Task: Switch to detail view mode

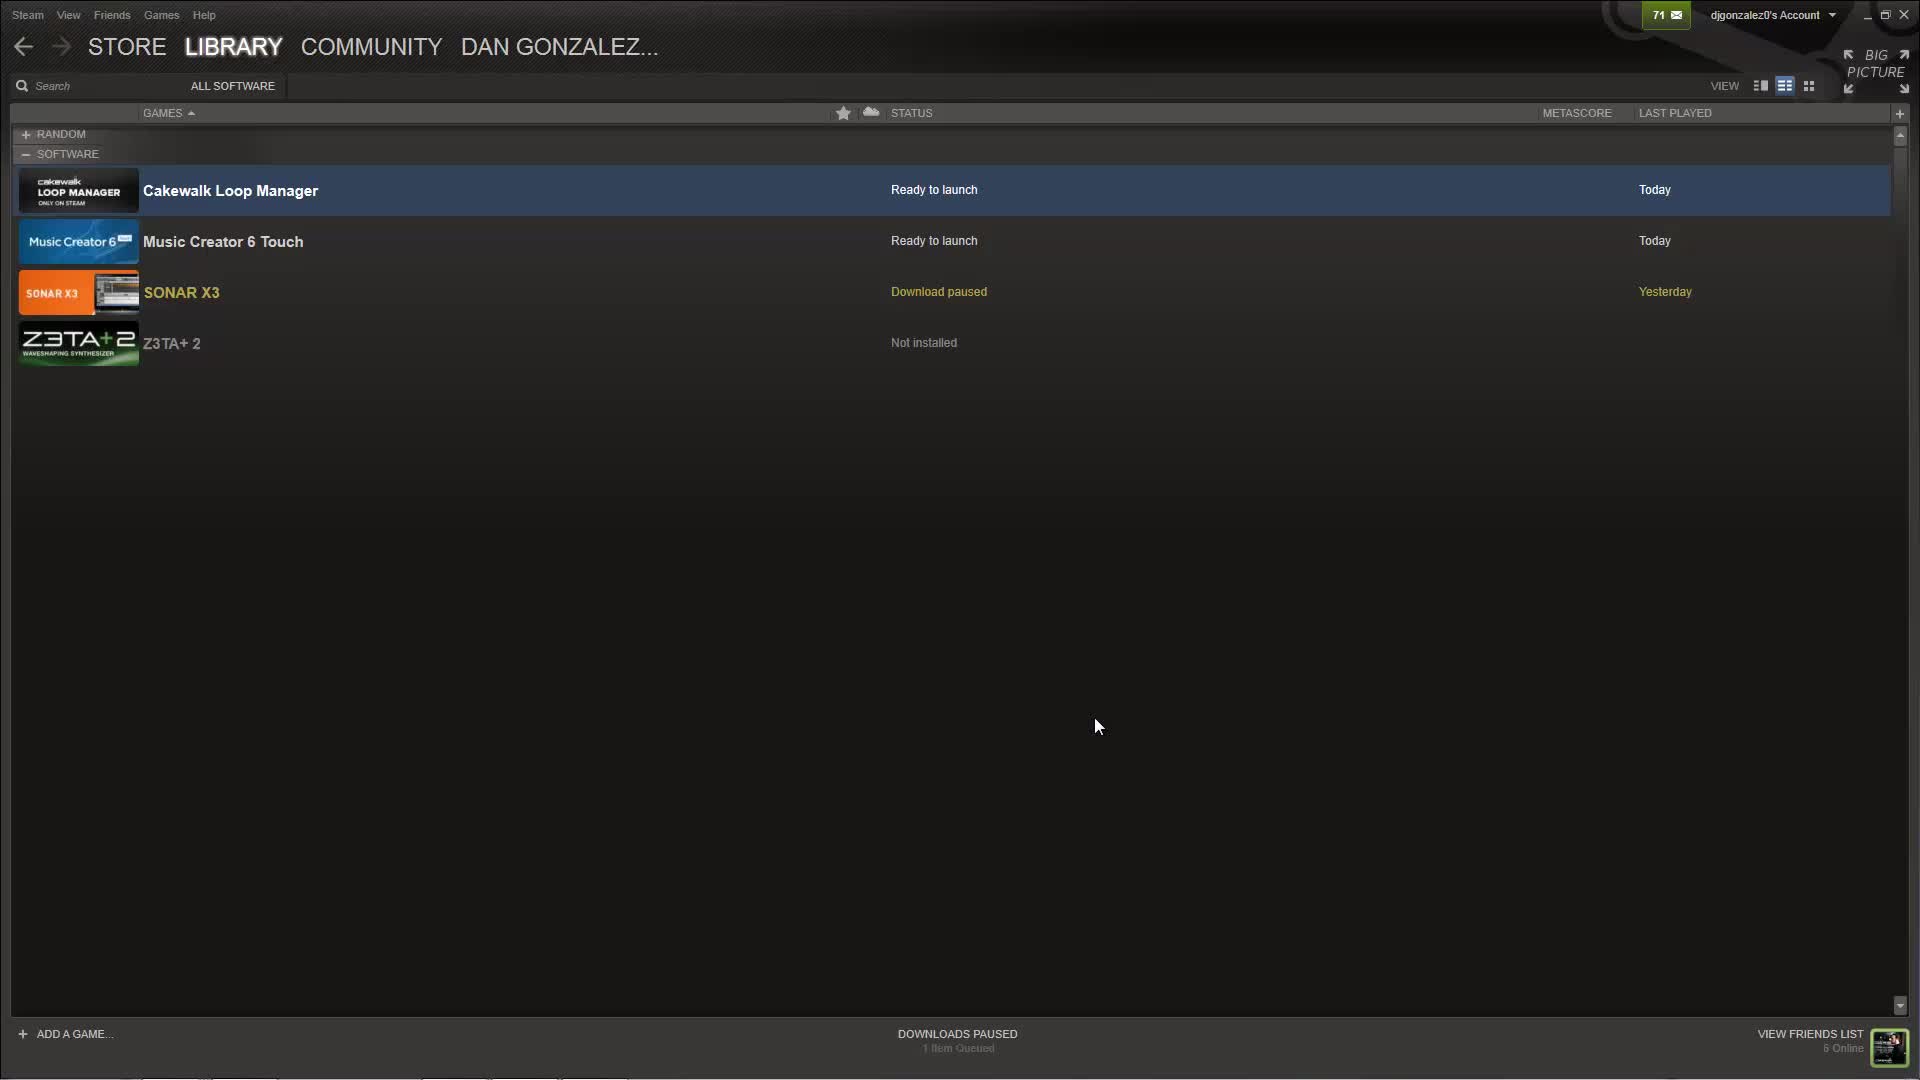Action: click(1761, 86)
